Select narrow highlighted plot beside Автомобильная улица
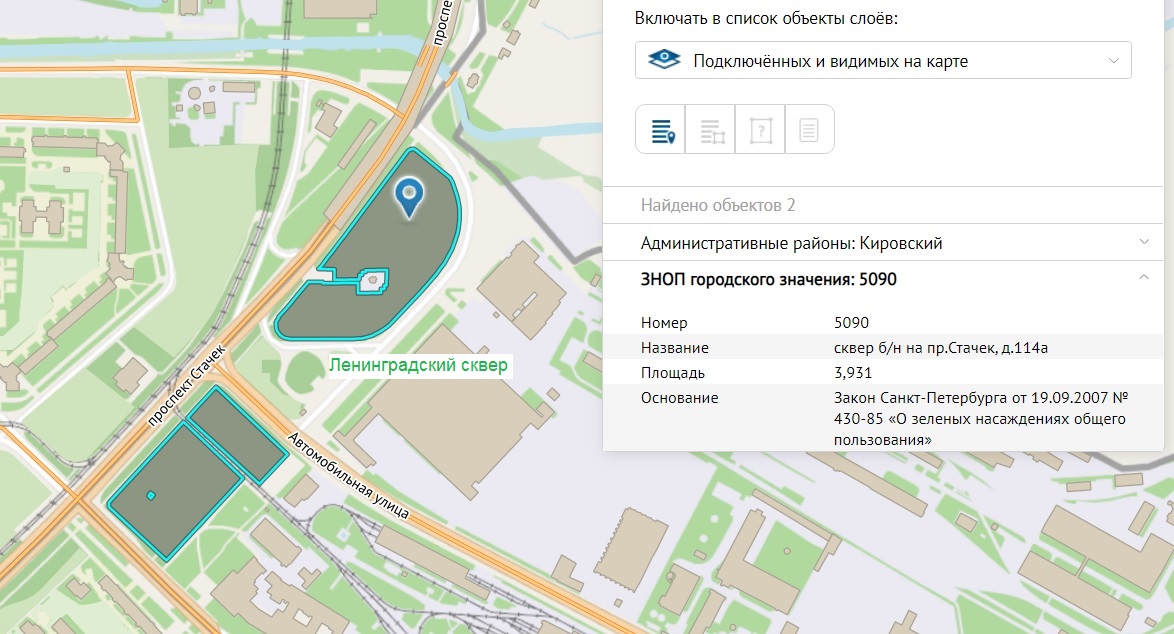Viewport: 1174px width, 634px height. point(238,436)
